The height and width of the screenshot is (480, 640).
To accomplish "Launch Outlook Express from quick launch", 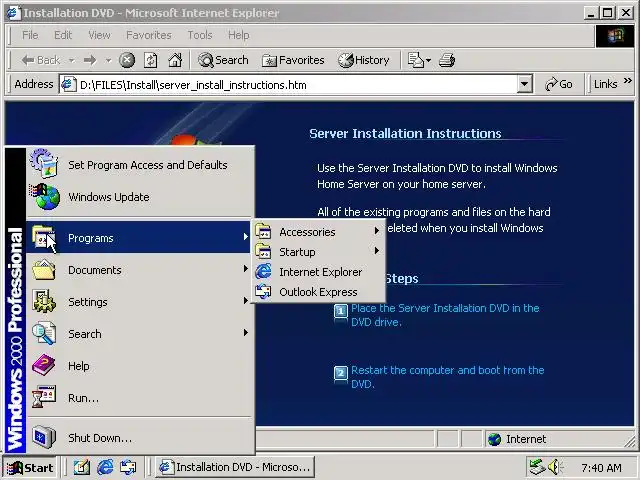I will pos(128,467).
